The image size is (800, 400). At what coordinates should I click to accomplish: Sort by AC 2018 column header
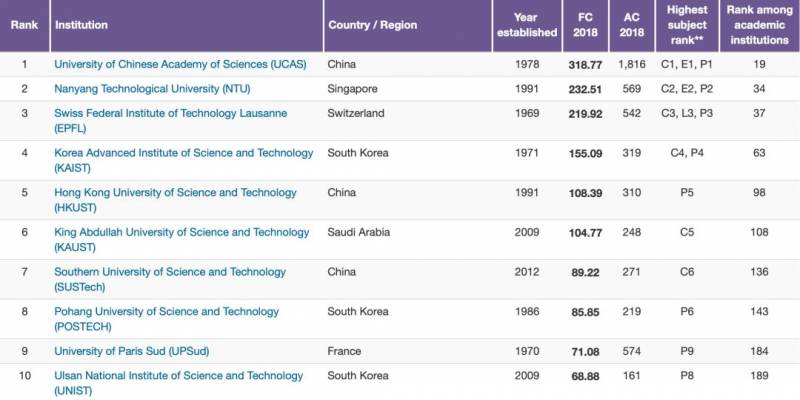tap(631, 25)
